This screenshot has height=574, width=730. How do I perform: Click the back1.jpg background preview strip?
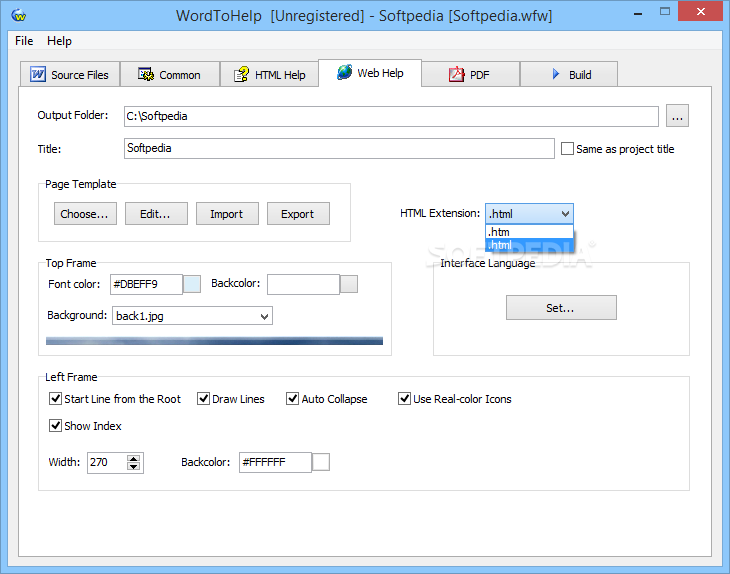pos(214,341)
